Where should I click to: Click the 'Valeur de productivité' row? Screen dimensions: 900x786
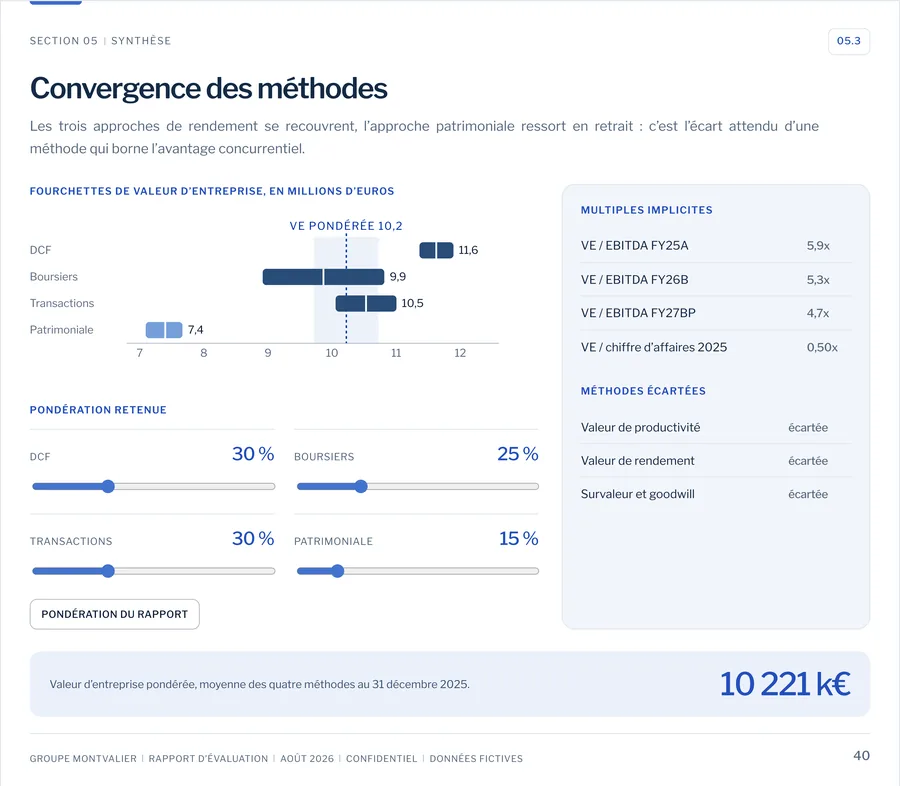pyautogui.click(x=716, y=428)
